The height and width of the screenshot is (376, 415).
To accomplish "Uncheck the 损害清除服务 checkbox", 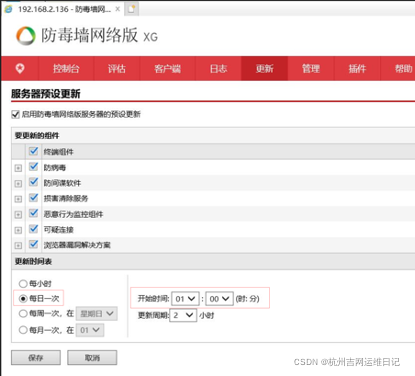I will 33,197.
